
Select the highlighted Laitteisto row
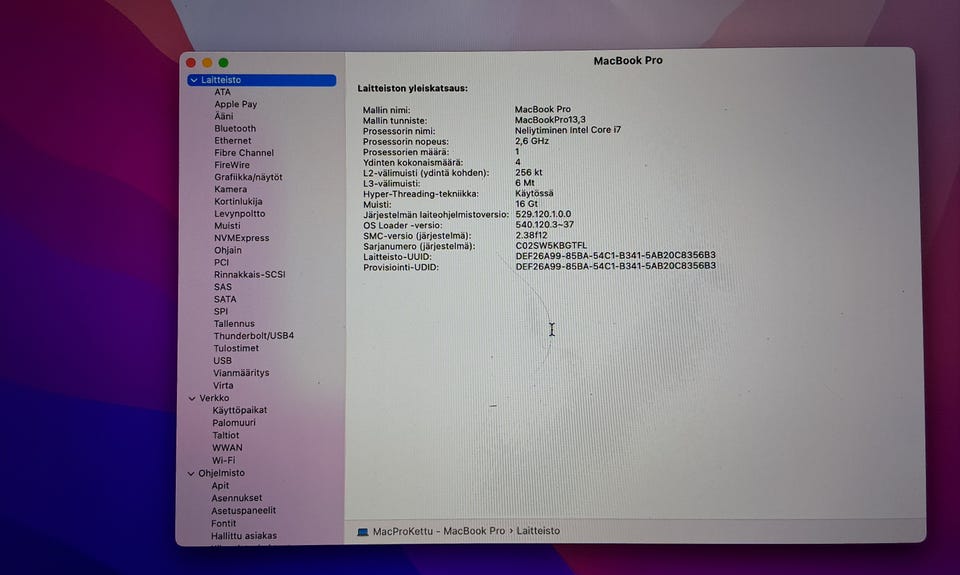click(x=261, y=80)
